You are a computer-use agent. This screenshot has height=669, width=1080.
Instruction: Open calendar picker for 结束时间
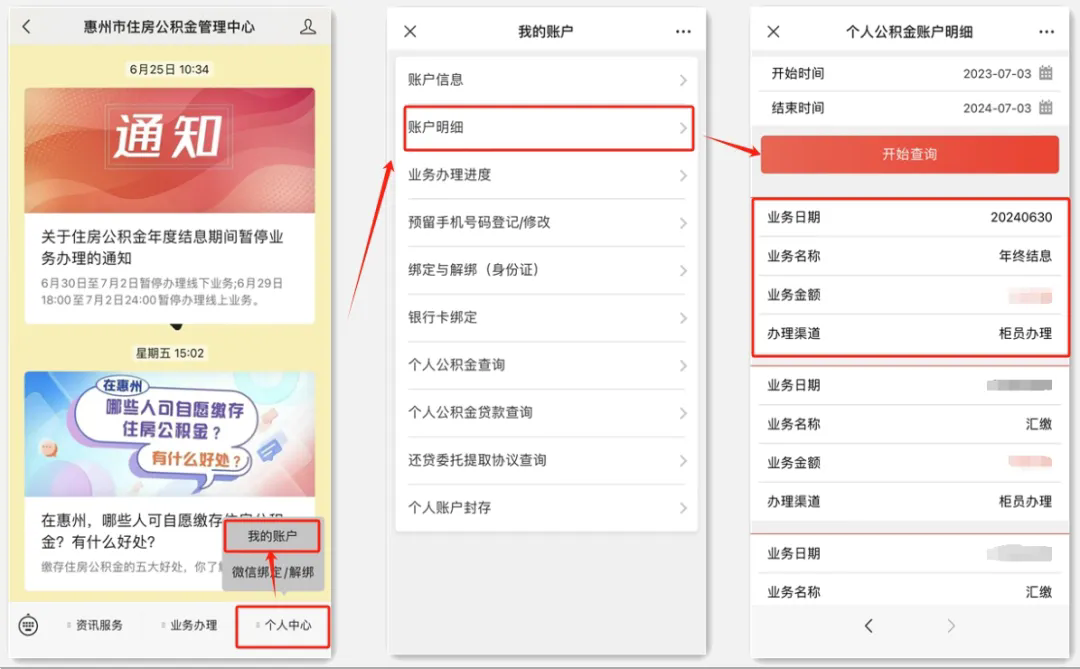pos(1046,108)
